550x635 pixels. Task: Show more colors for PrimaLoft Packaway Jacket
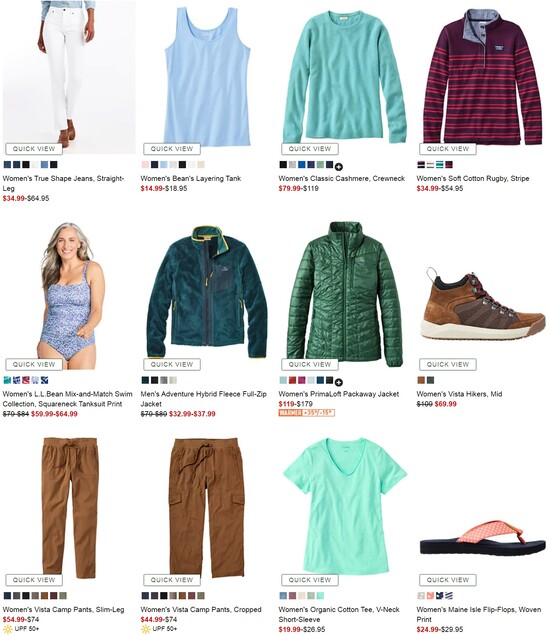coord(339,382)
